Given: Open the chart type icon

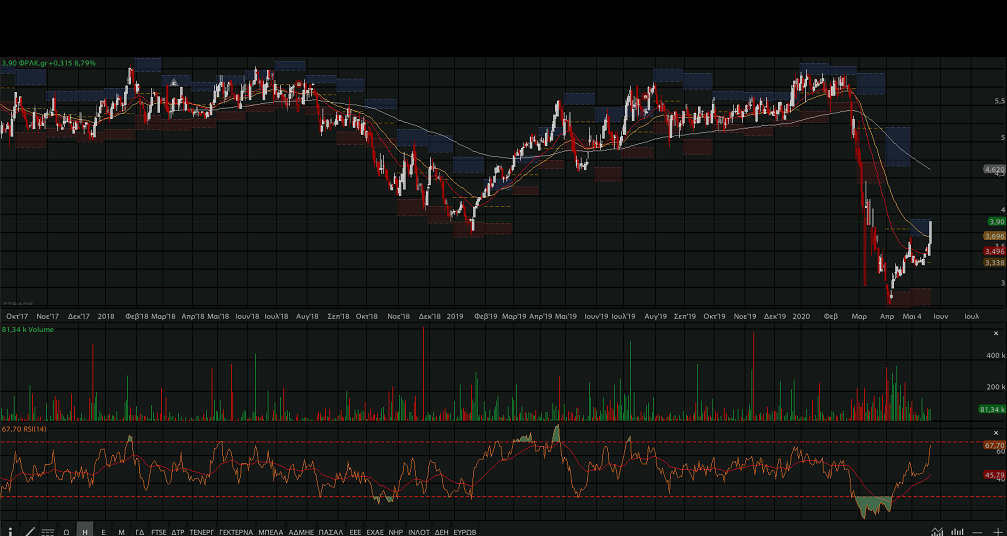Looking at the screenshot, I should tap(936, 531).
